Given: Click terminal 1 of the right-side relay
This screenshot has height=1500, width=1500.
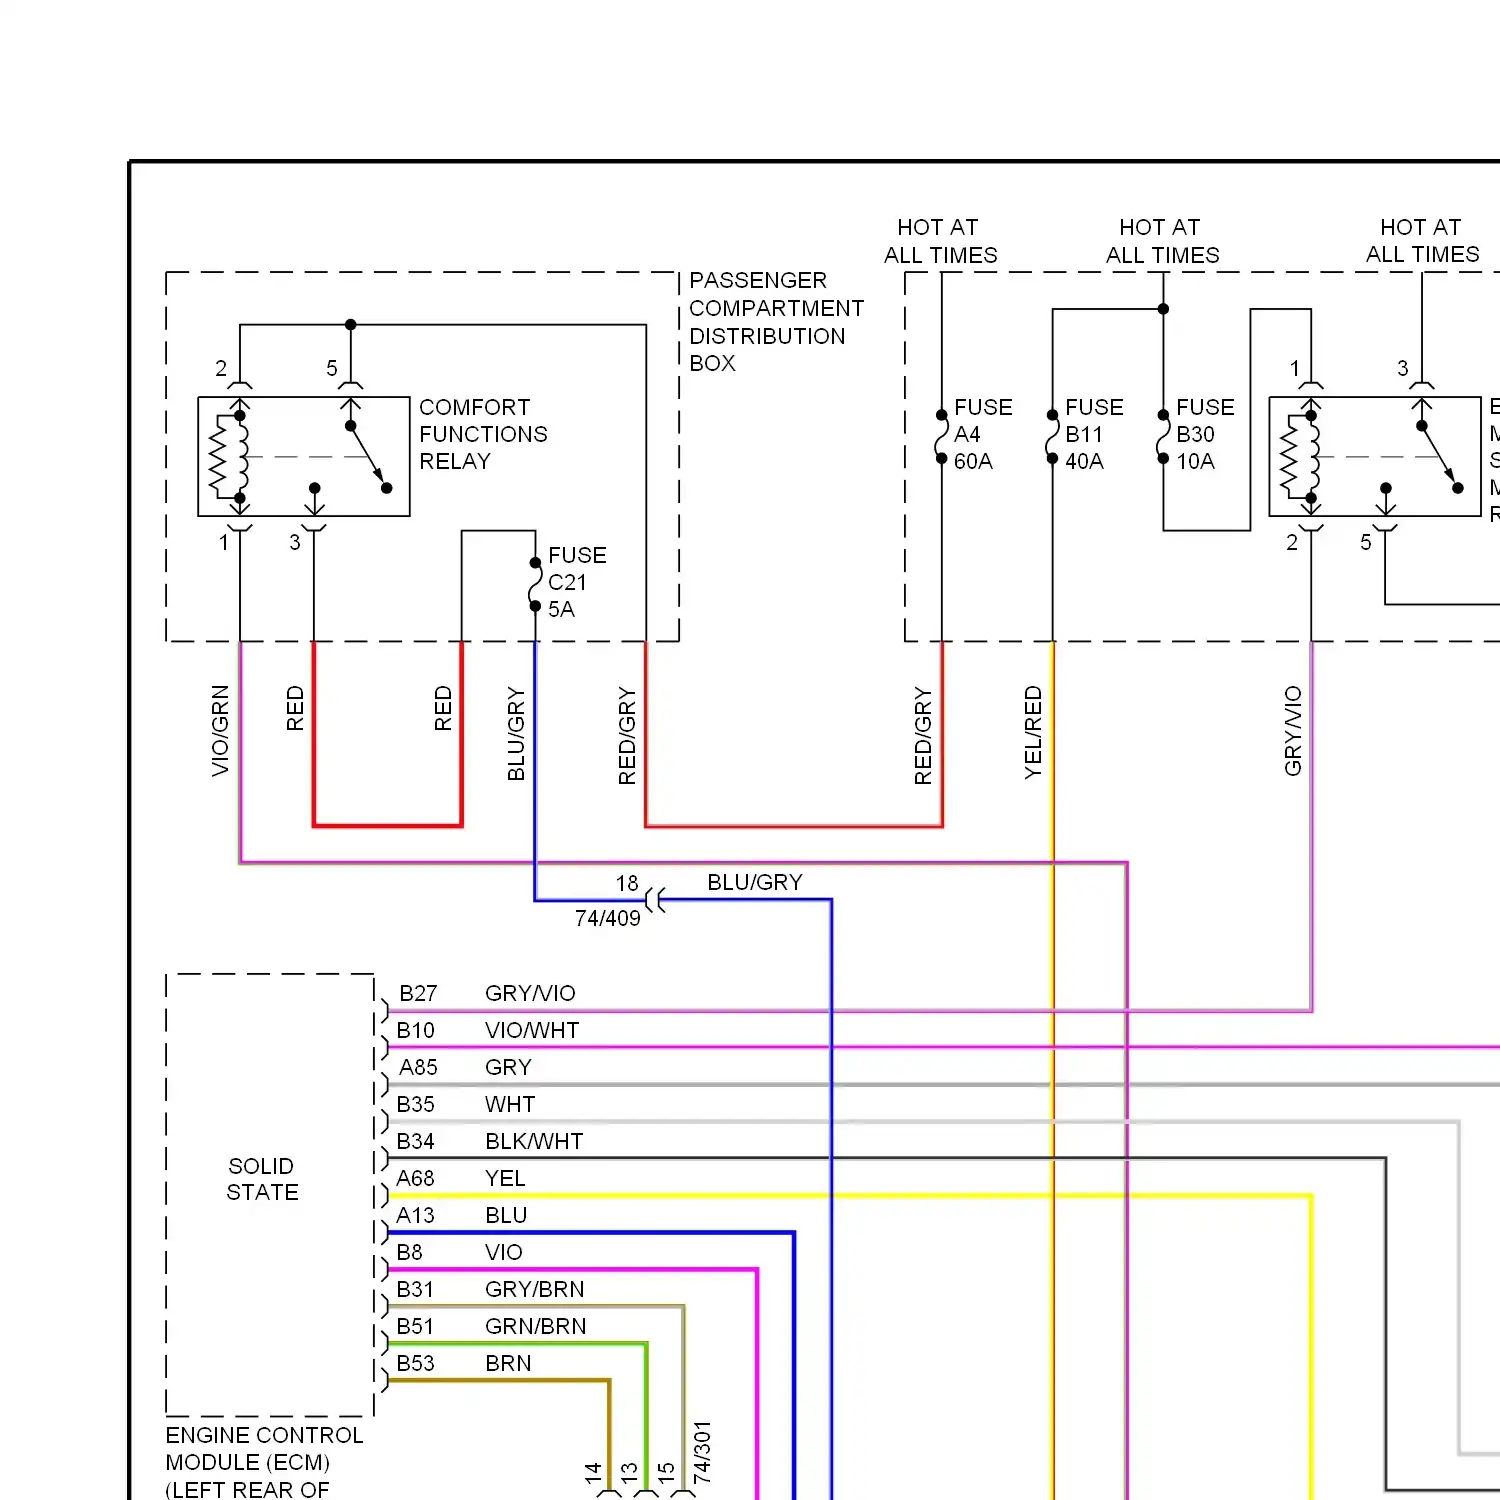Looking at the screenshot, I should [x=1294, y=368].
